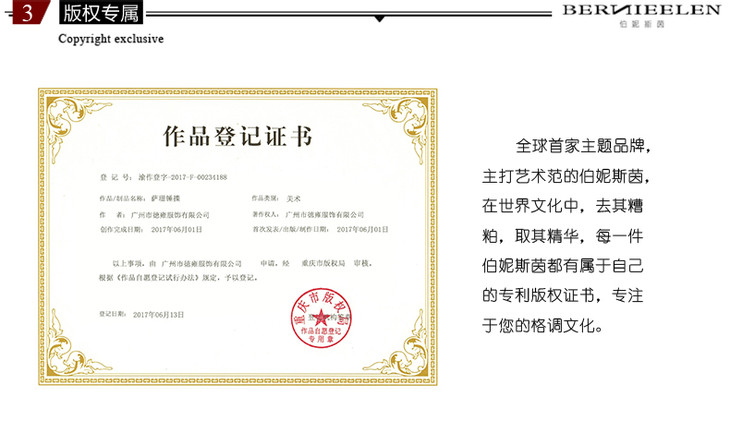Screen dimensions: 730x445
Task: Click the 'Copyright exclusive' subtitle
Action: coord(111,39)
